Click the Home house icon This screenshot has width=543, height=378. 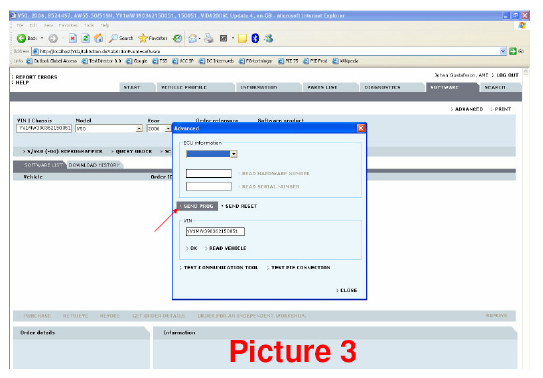pos(99,38)
